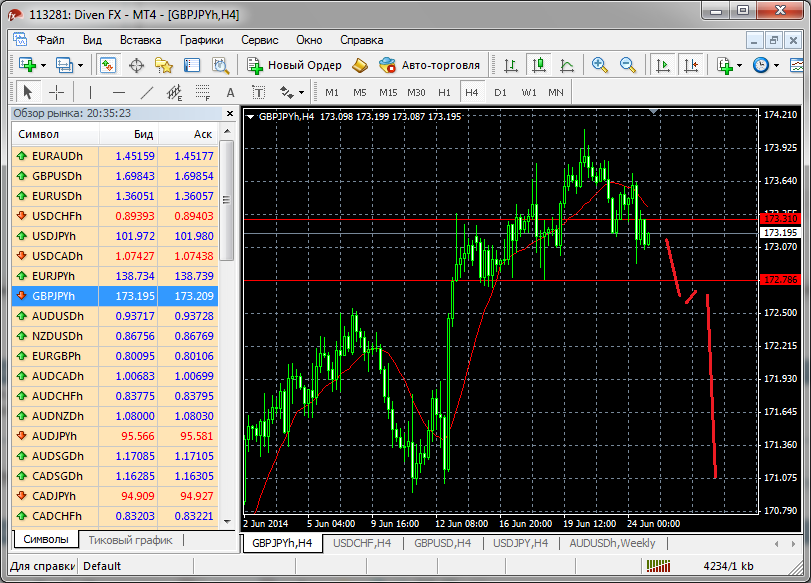Viewport: 811px width, 583px height.
Task: Draw a vertical line on the chart
Action: tap(90, 93)
